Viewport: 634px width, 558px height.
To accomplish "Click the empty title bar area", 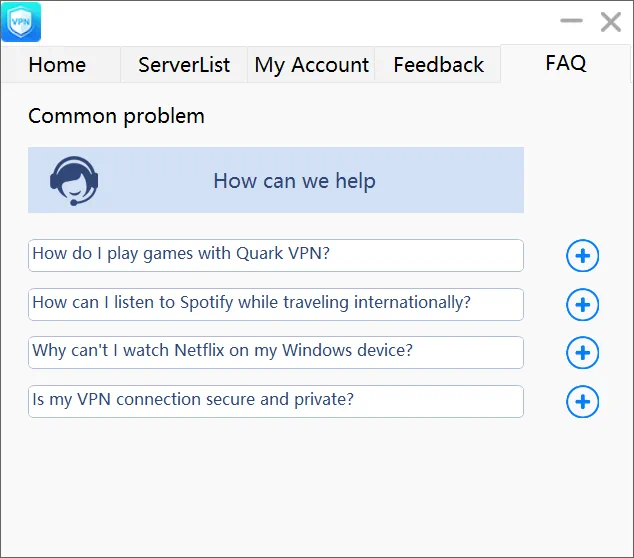I will pyautogui.click(x=300, y=21).
